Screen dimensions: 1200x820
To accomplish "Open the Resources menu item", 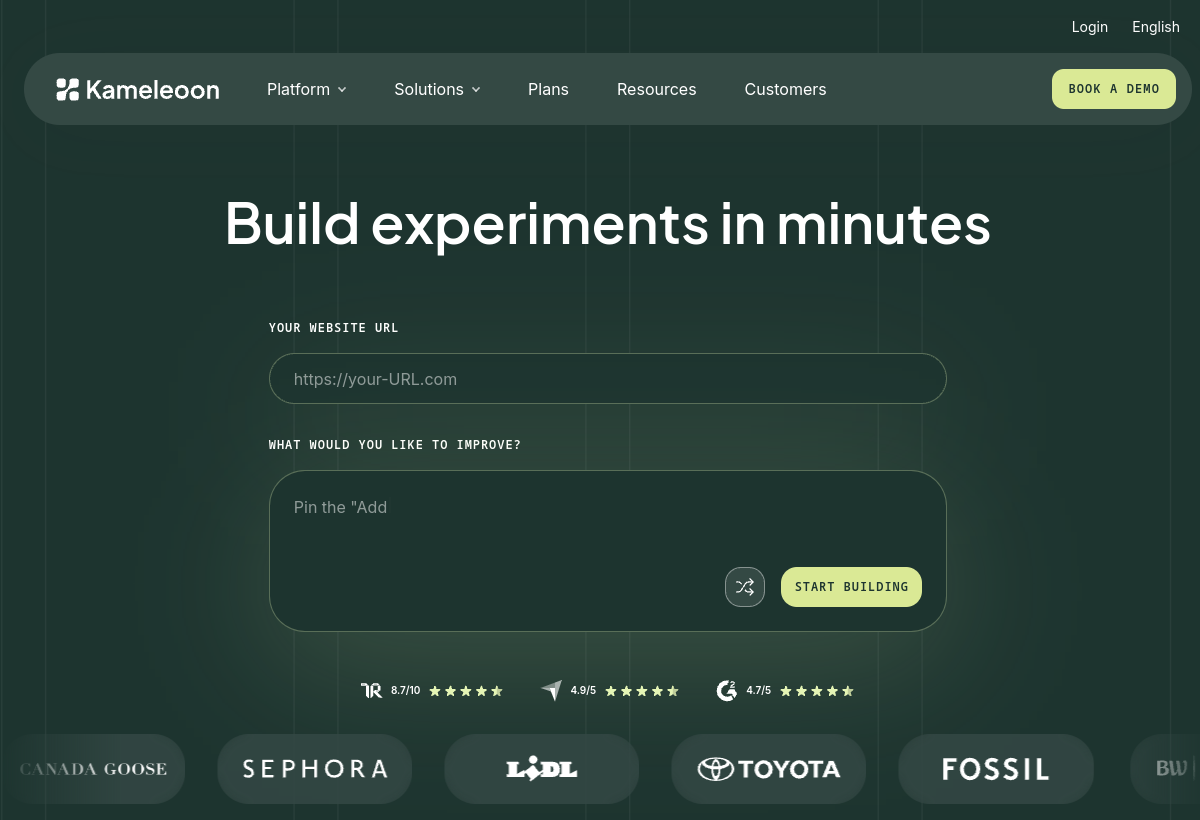I will click(x=656, y=89).
